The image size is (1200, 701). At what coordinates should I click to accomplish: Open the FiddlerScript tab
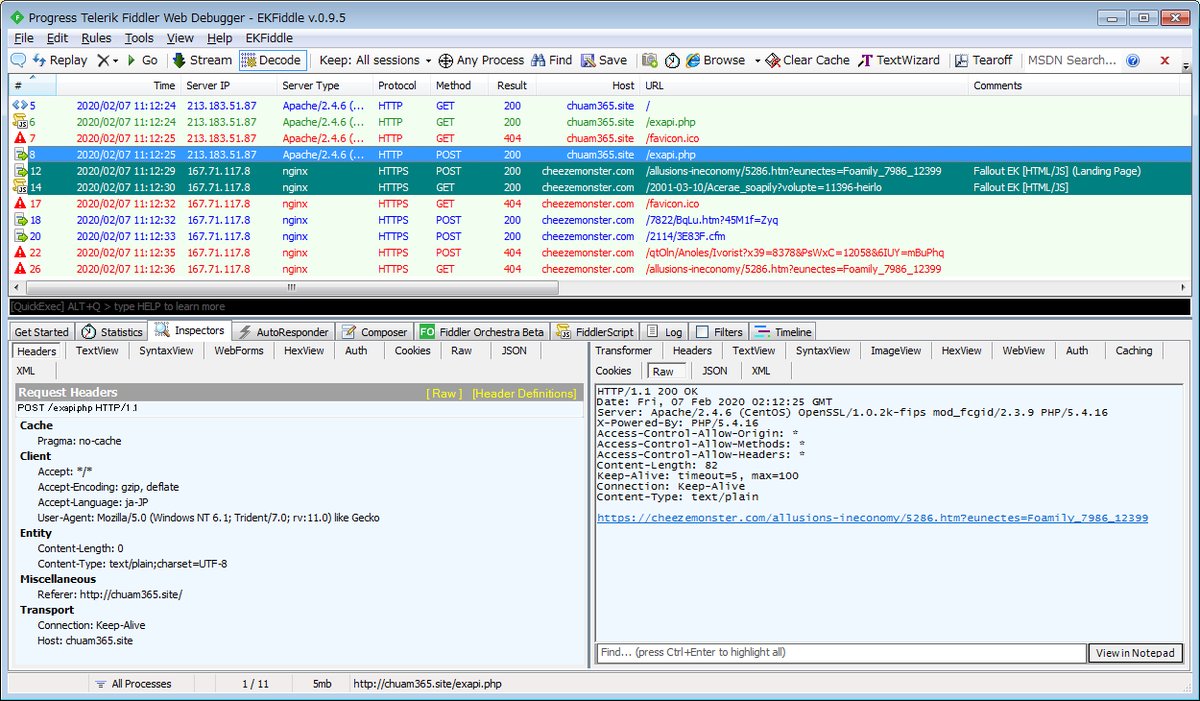(x=596, y=332)
